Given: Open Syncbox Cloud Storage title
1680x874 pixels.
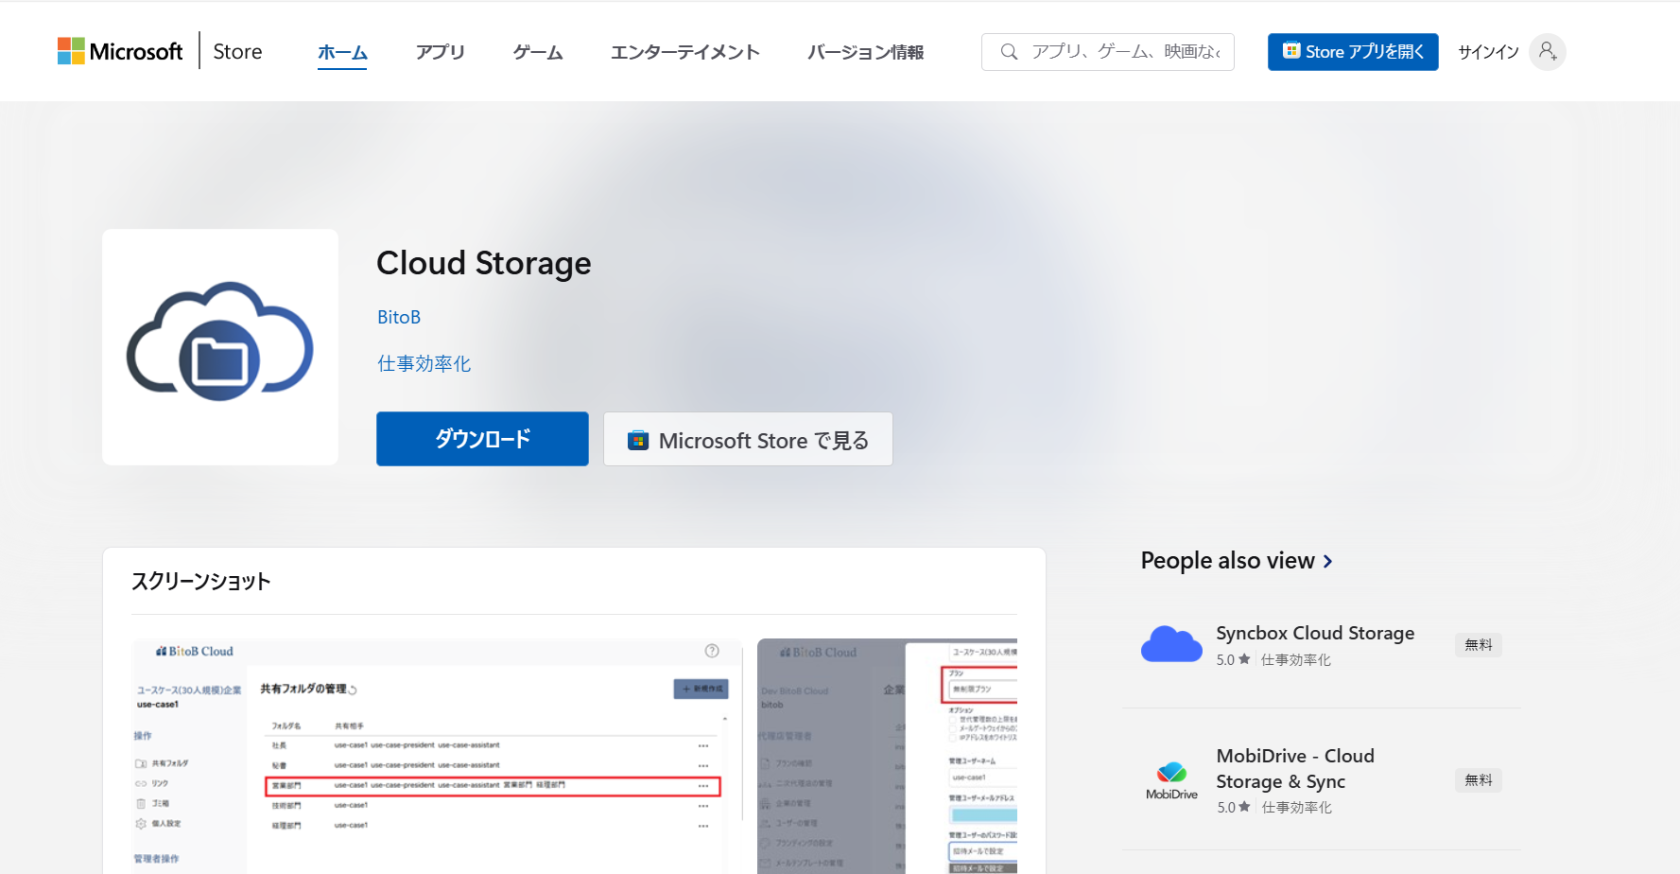Looking at the screenshot, I should click(x=1315, y=633).
